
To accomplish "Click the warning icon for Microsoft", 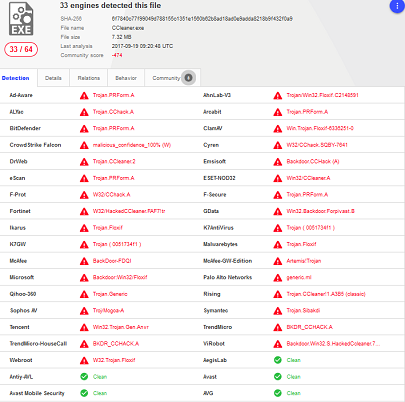I will tap(84, 278).
